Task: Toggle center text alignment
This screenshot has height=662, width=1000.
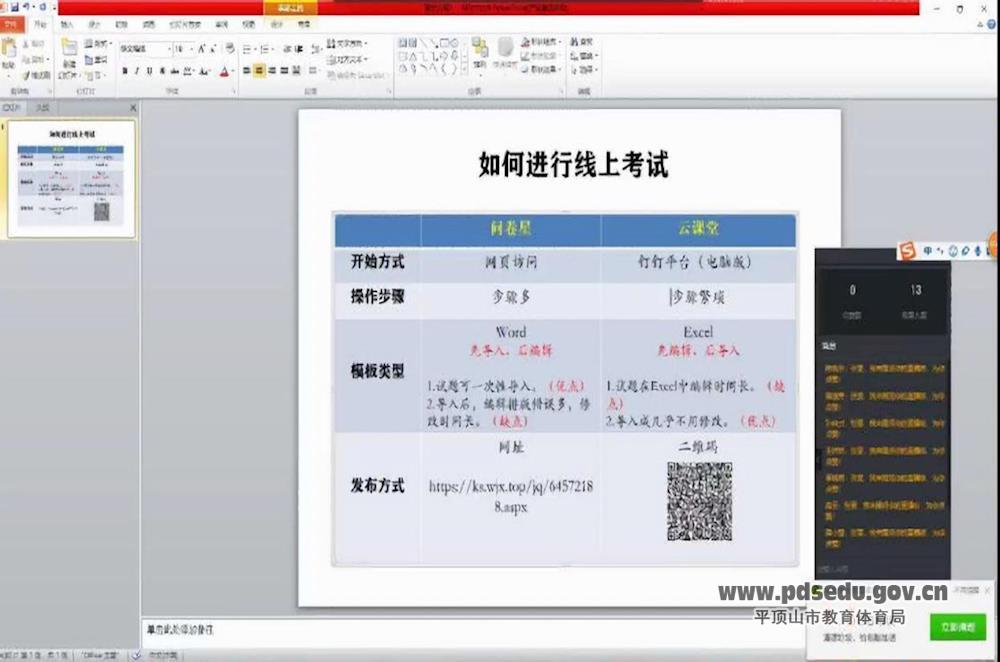Action: [259, 71]
